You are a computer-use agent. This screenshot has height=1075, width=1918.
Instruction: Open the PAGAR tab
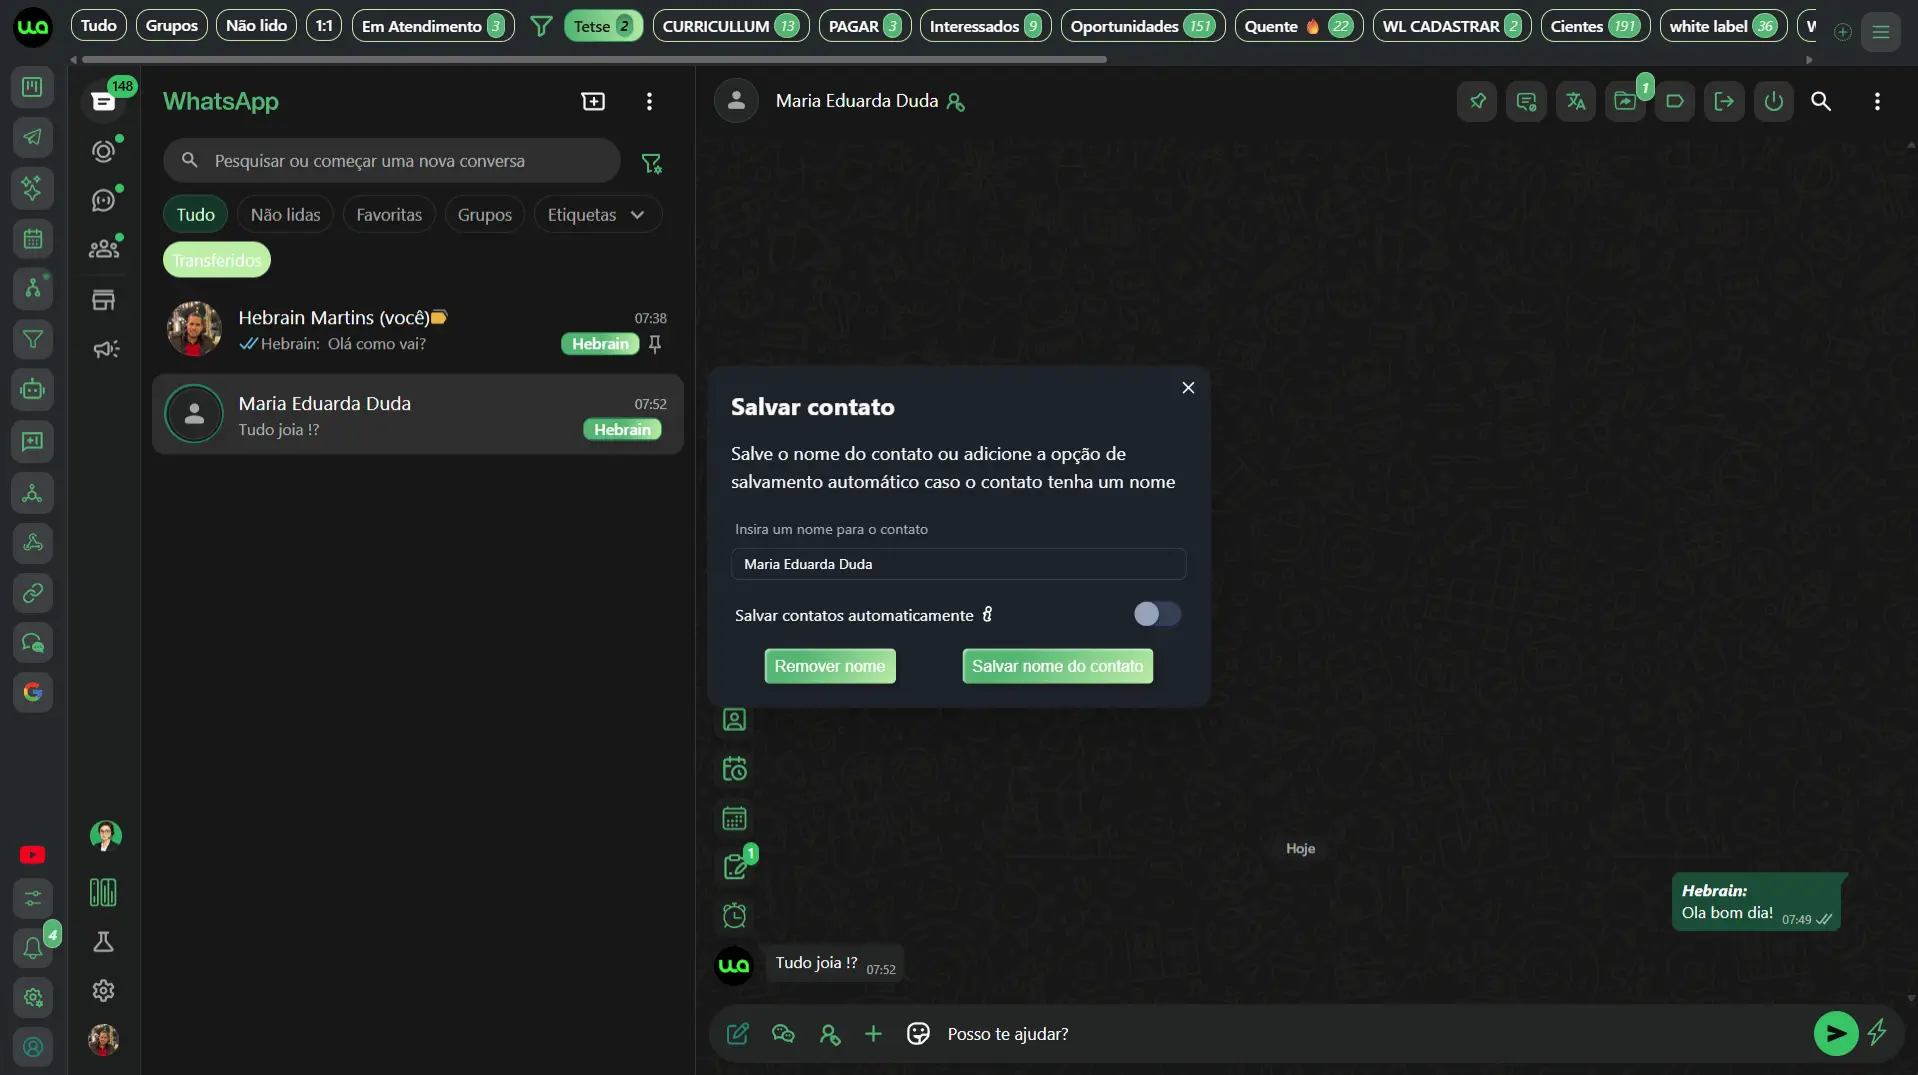[x=864, y=26]
